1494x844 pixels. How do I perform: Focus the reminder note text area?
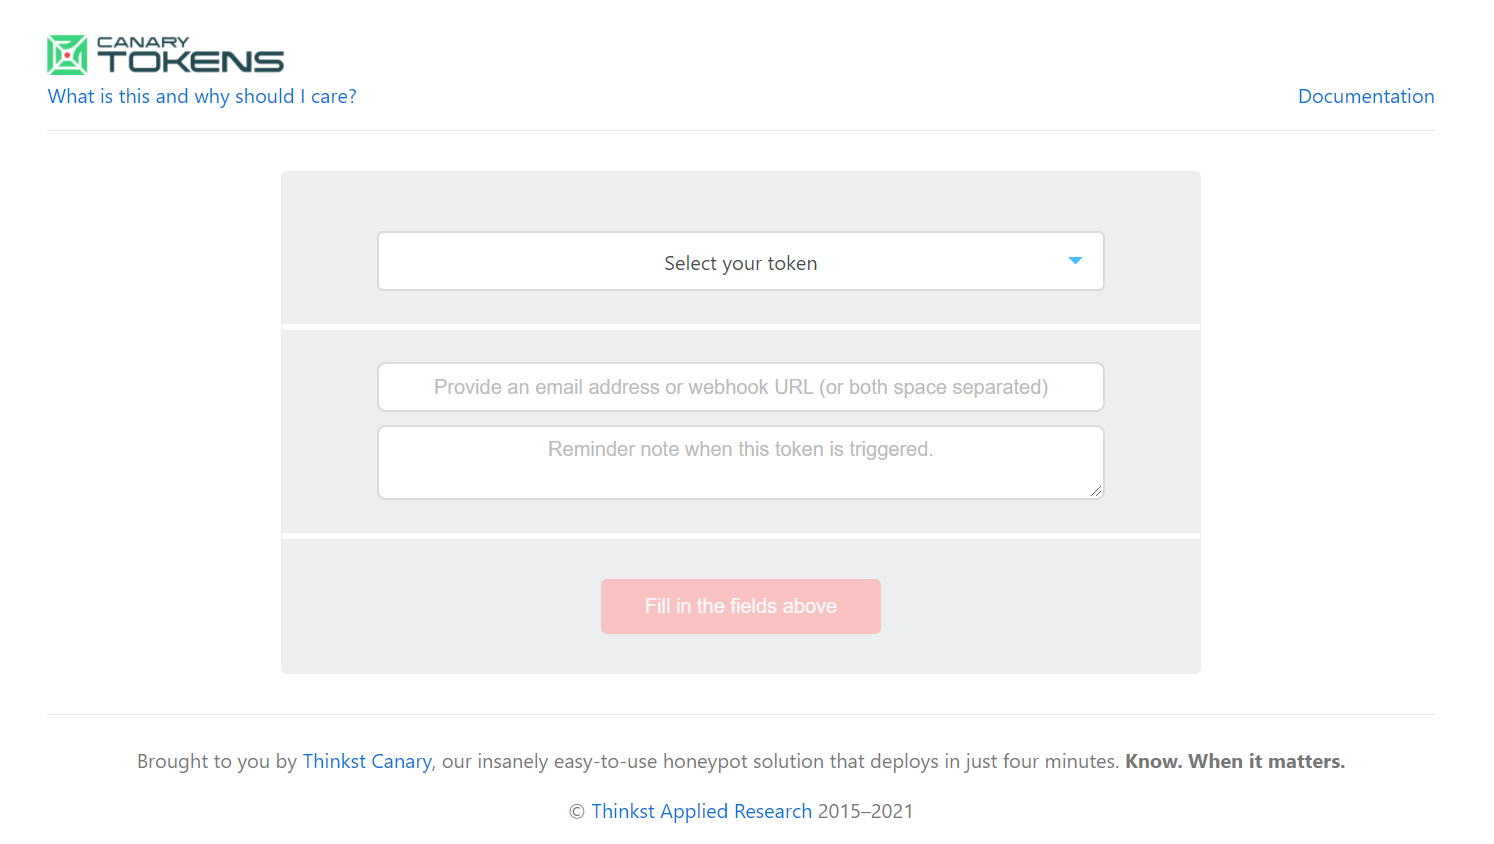[x=741, y=463]
